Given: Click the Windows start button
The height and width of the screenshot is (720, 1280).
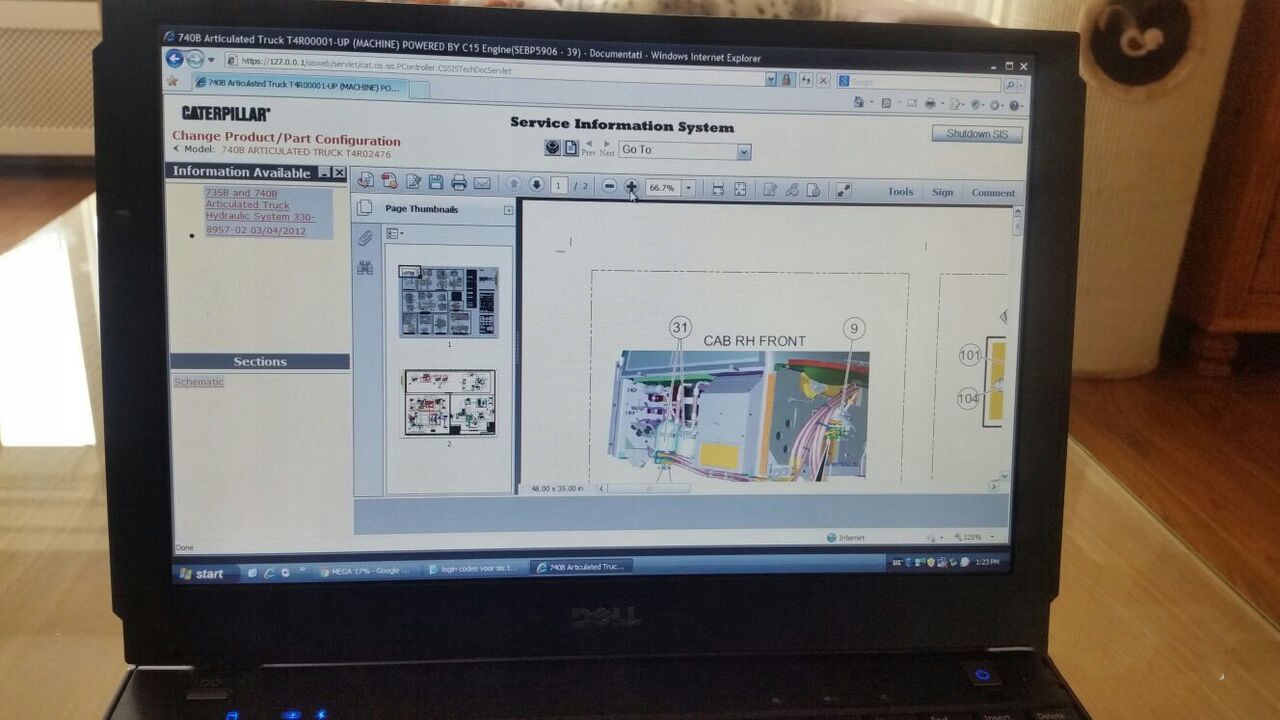Looking at the screenshot, I should click(x=204, y=574).
